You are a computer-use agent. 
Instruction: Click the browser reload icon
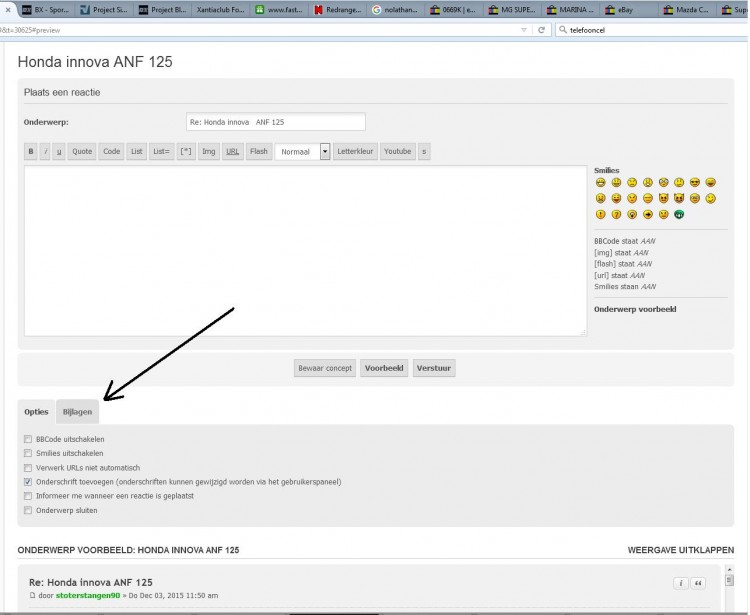point(541,30)
